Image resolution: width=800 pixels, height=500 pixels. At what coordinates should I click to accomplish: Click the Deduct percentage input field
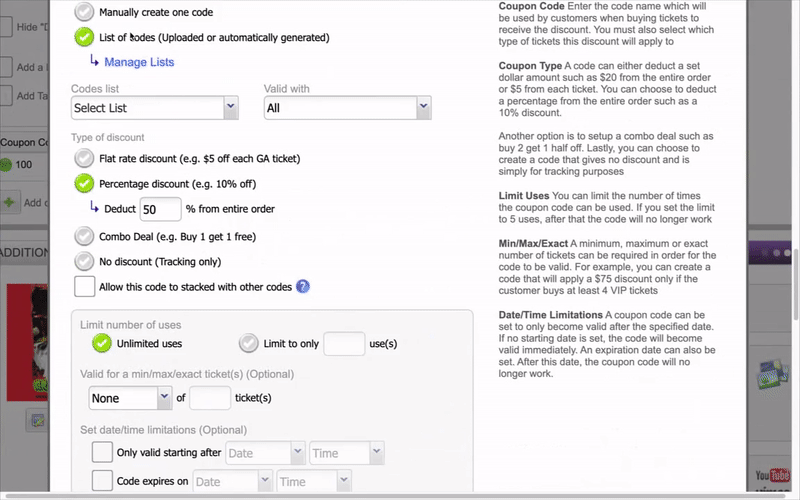click(160, 209)
